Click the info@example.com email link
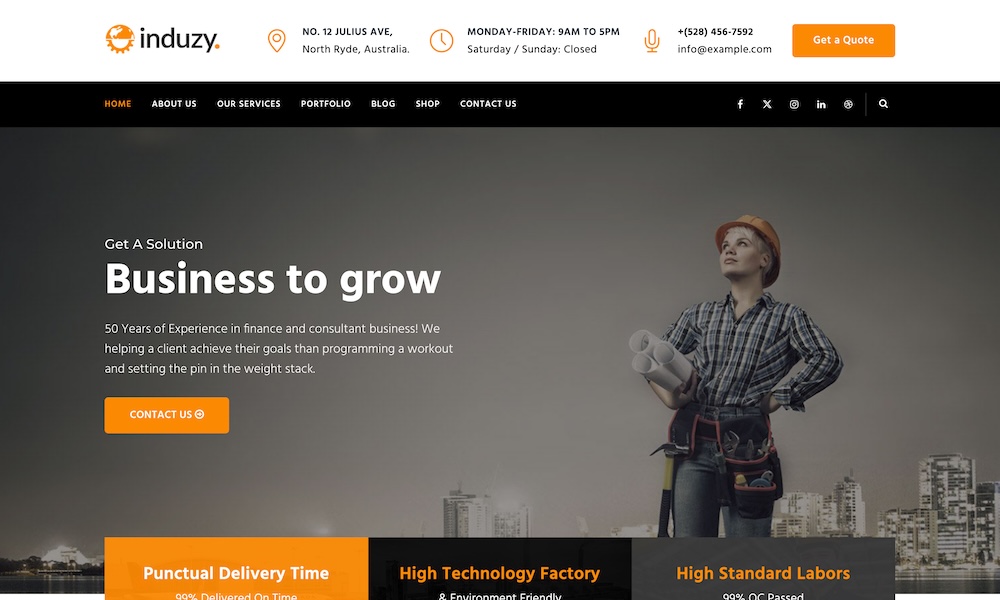1000x600 pixels. [x=724, y=49]
